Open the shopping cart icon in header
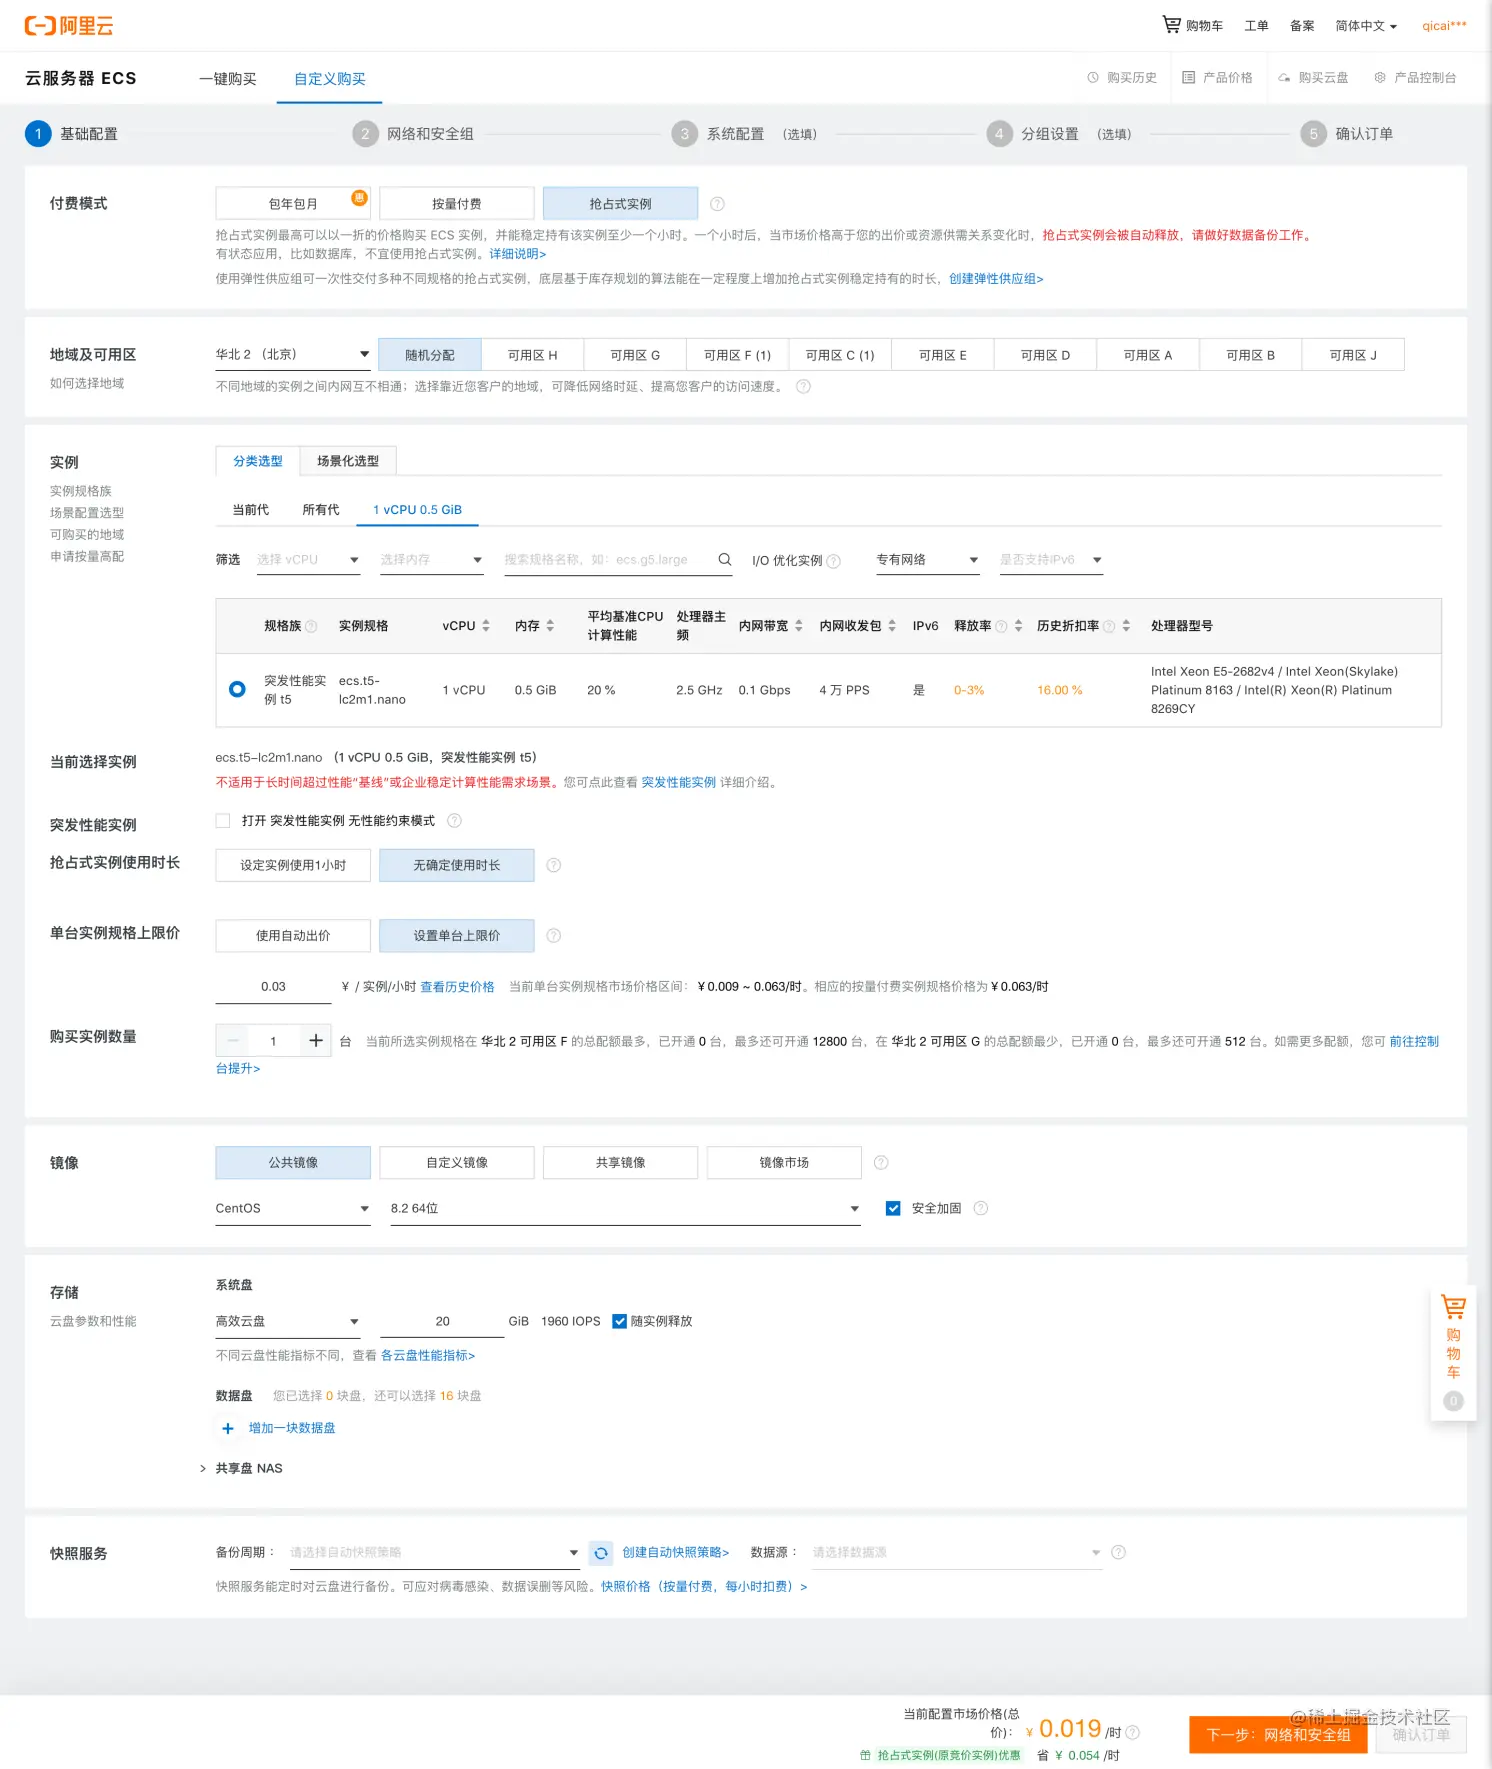This screenshot has width=1492, height=1769. coord(1171,24)
